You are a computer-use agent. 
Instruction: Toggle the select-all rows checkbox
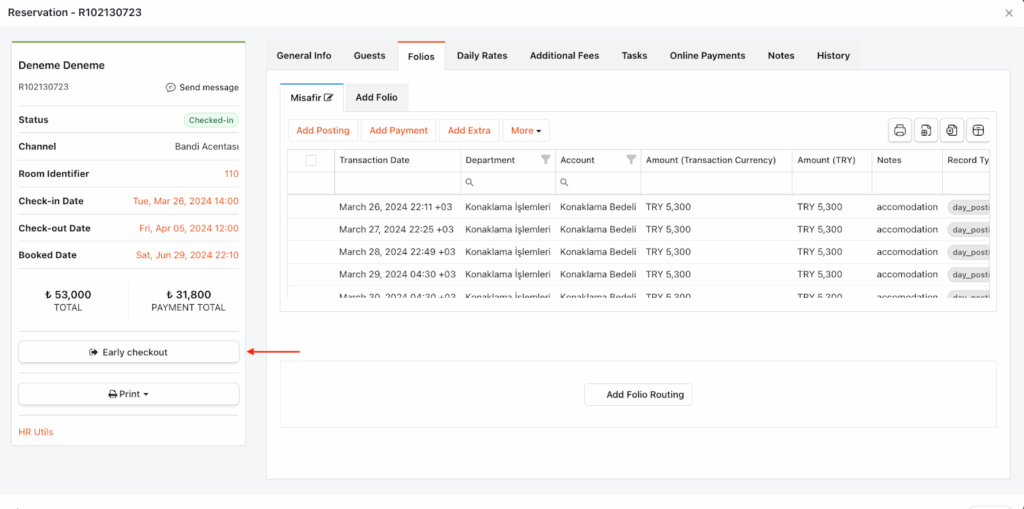[311, 160]
